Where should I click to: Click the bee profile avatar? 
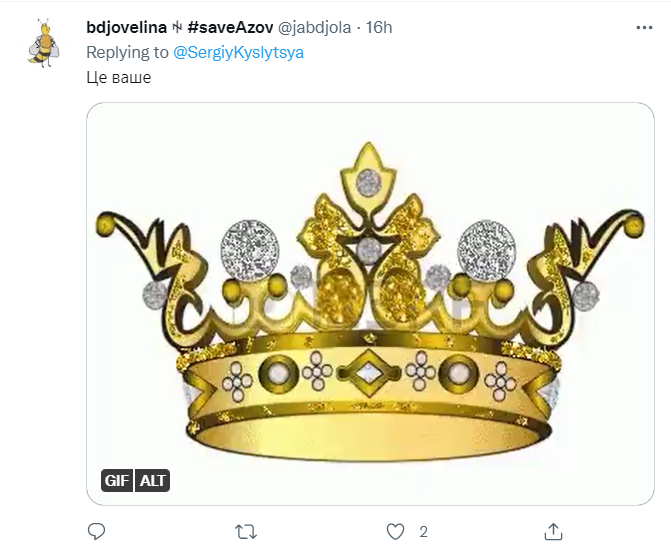pos(42,42)
